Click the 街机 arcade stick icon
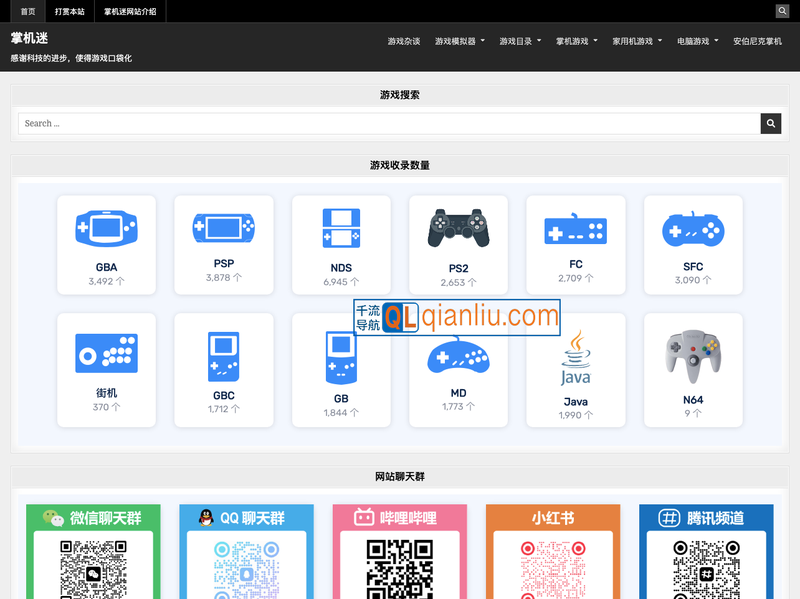Viewport: 800px width, 599px height. pos(106,354)
